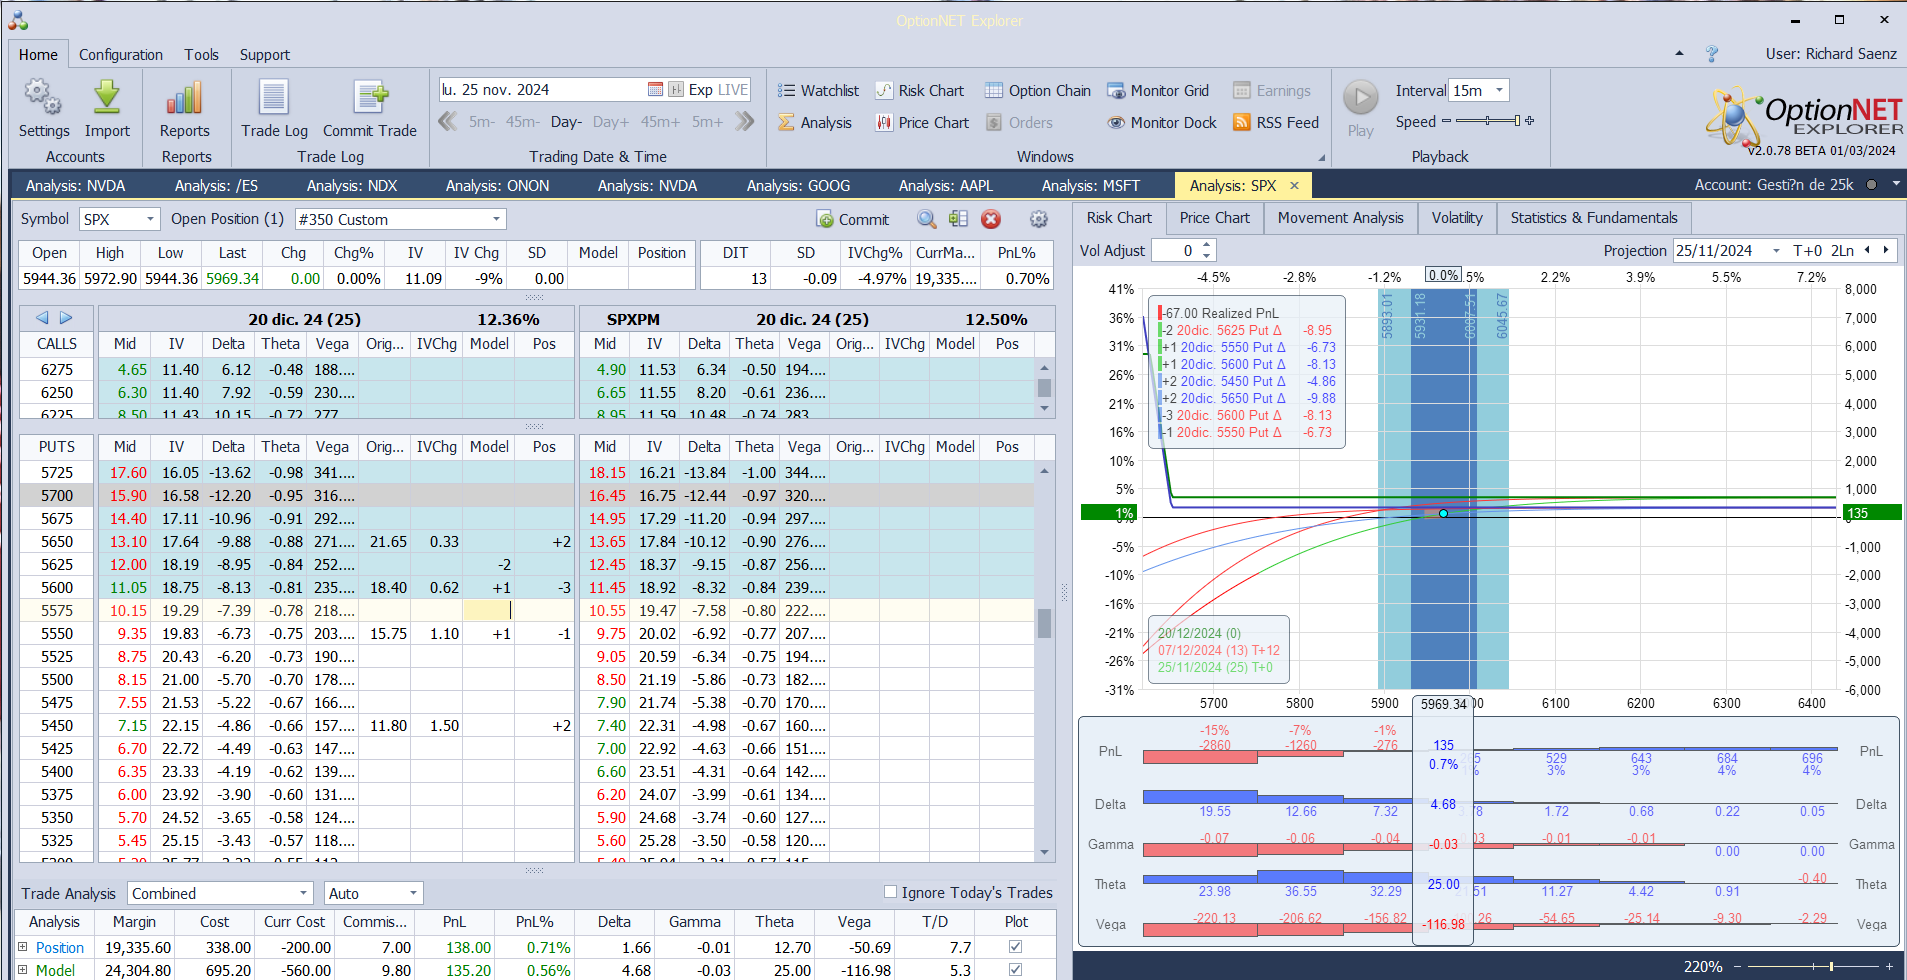Viewport: 1907px width, 980px height.
Task: Open the analysis settings gear icon
Action: pos(1039,219)
